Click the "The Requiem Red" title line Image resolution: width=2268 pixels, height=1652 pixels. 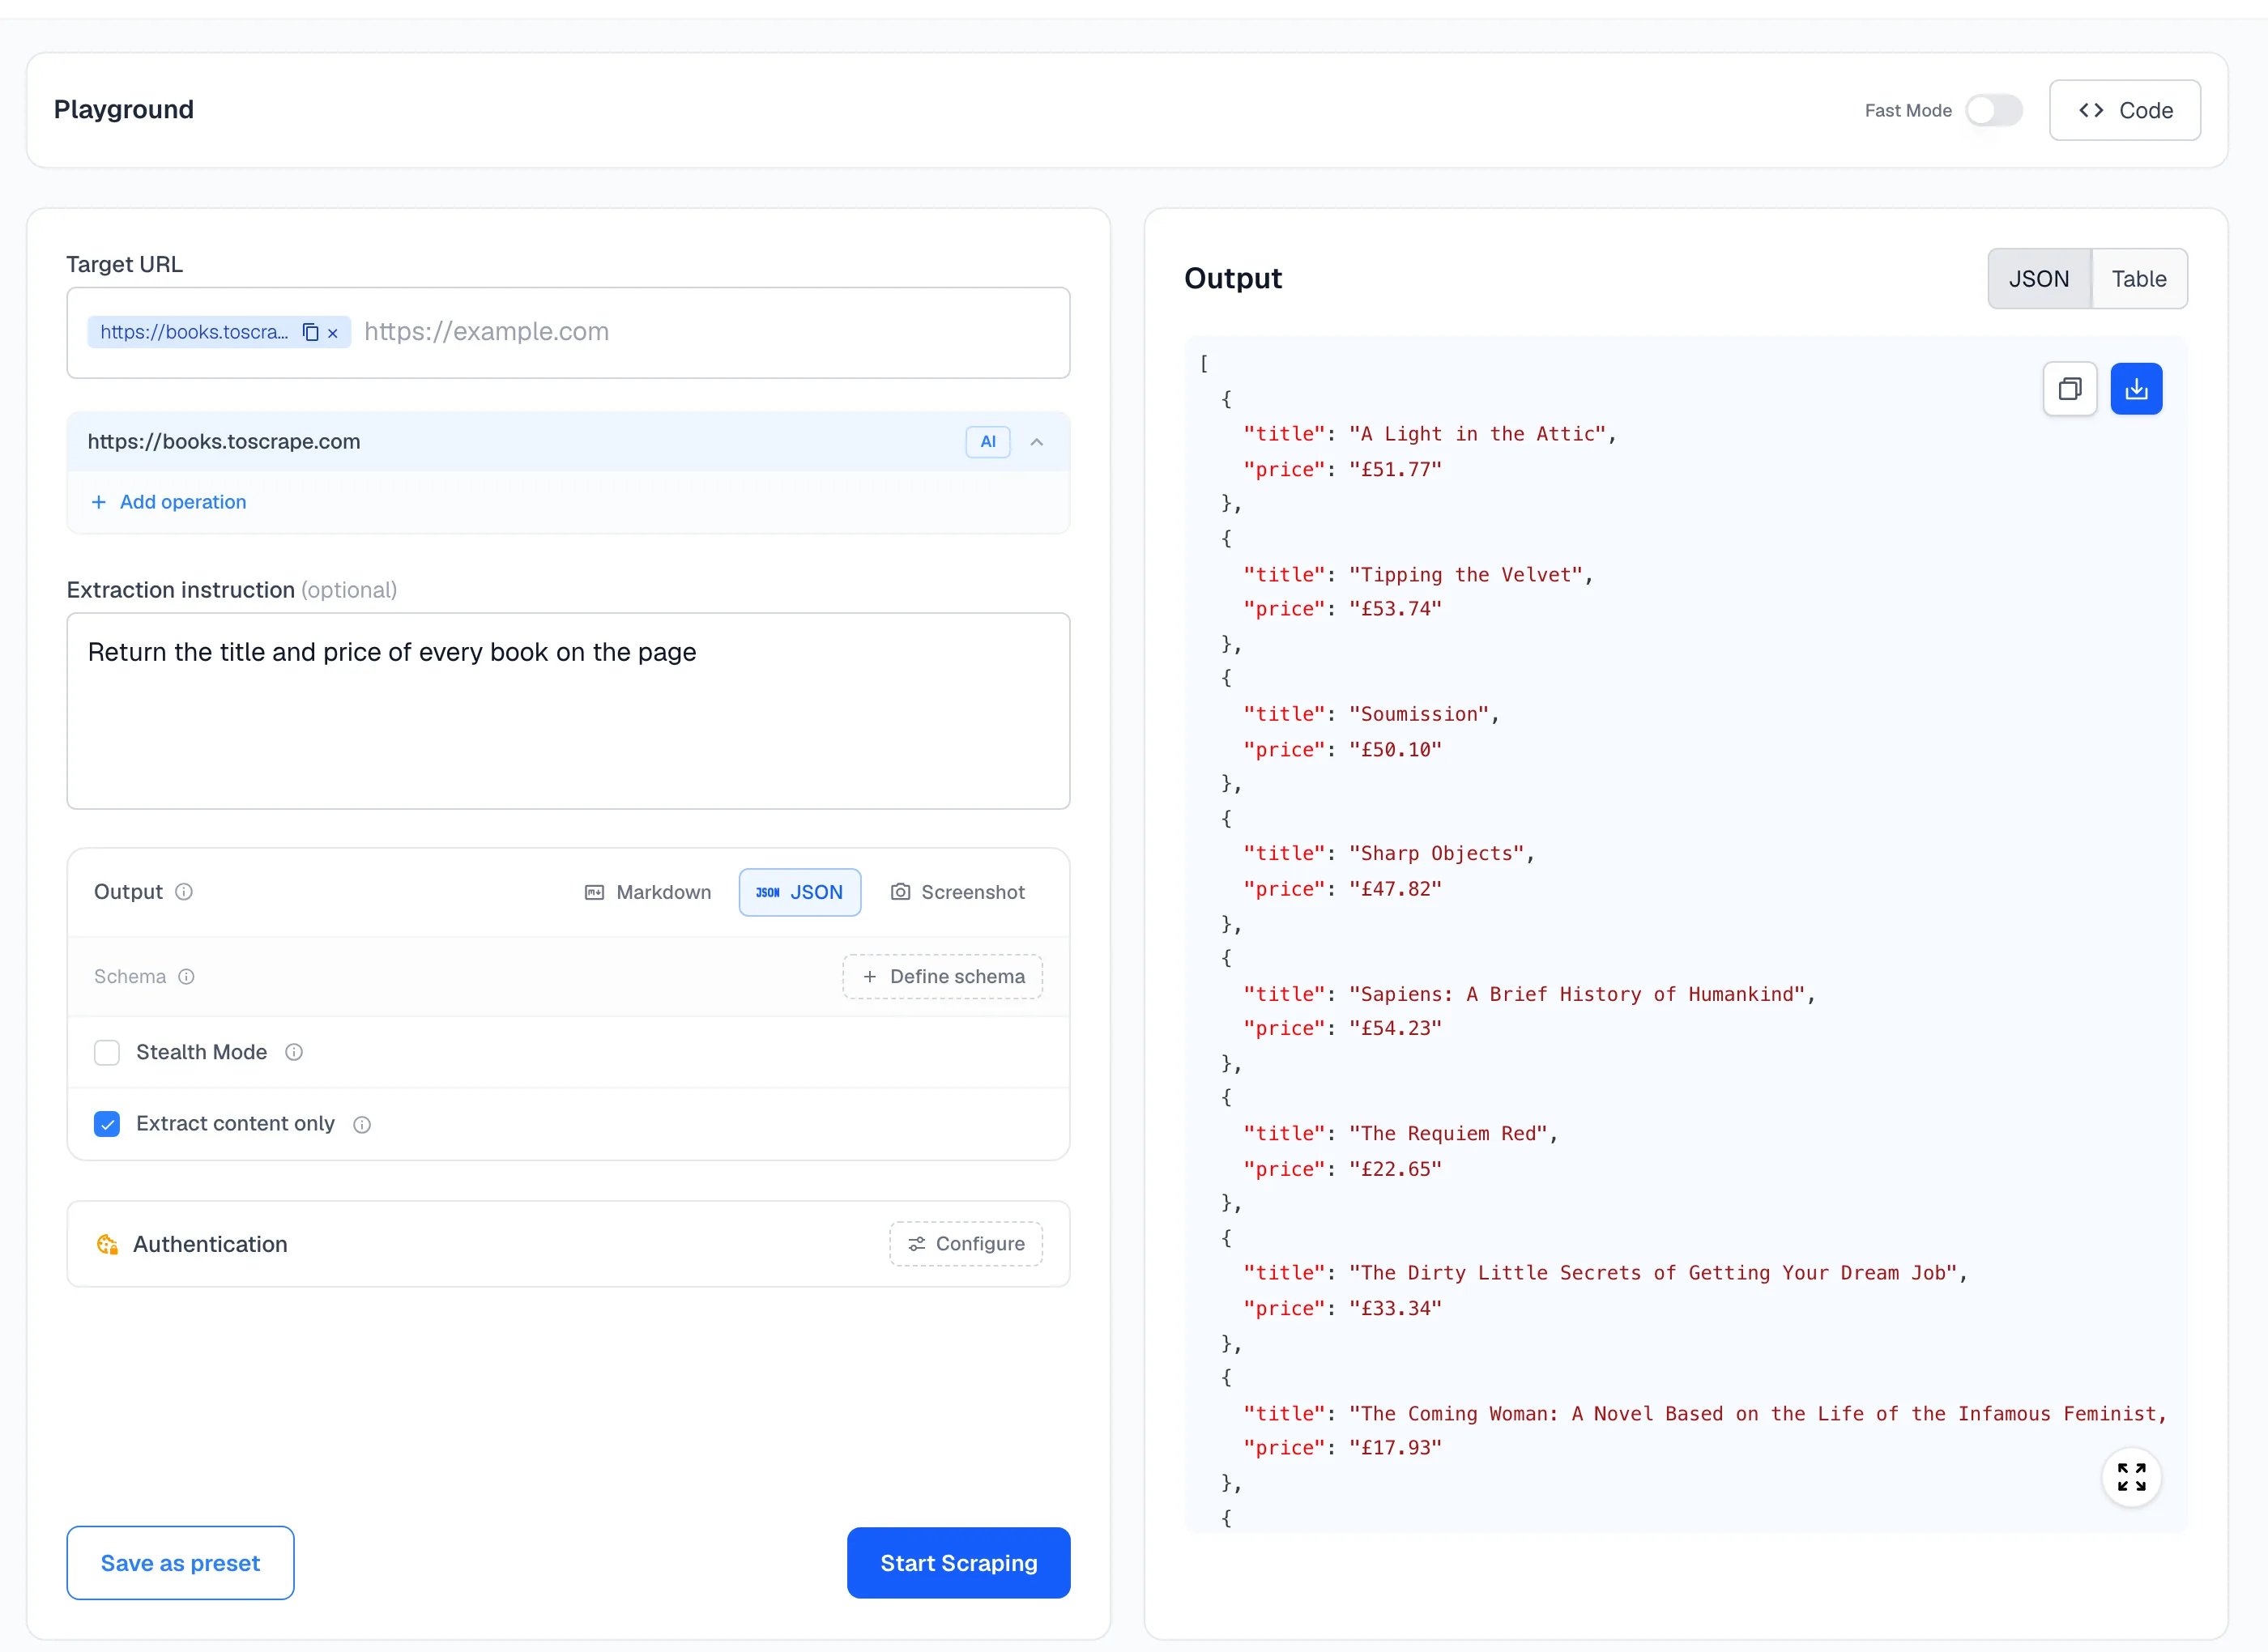tap(1400, 1133)
